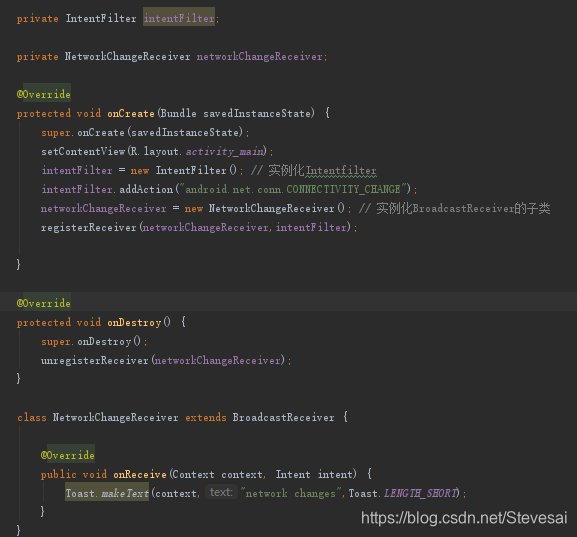Click the 实例化BroadcastReceiver的子类 comment
Screen dimensions: 577x537
454,208
